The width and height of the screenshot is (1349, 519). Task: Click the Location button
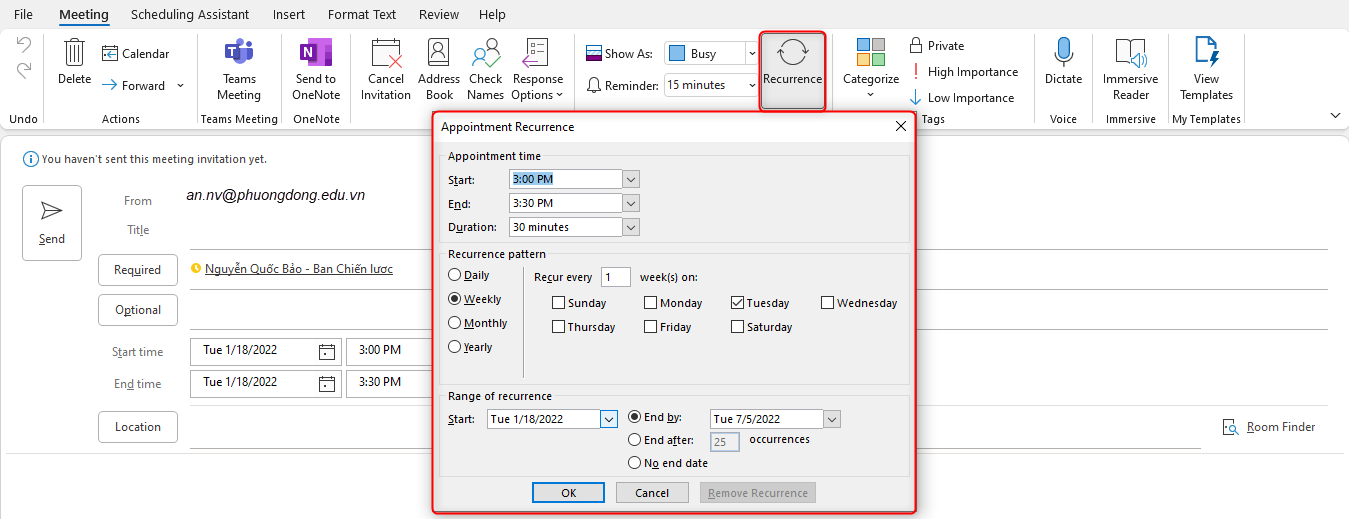click(x=138, y=427)
